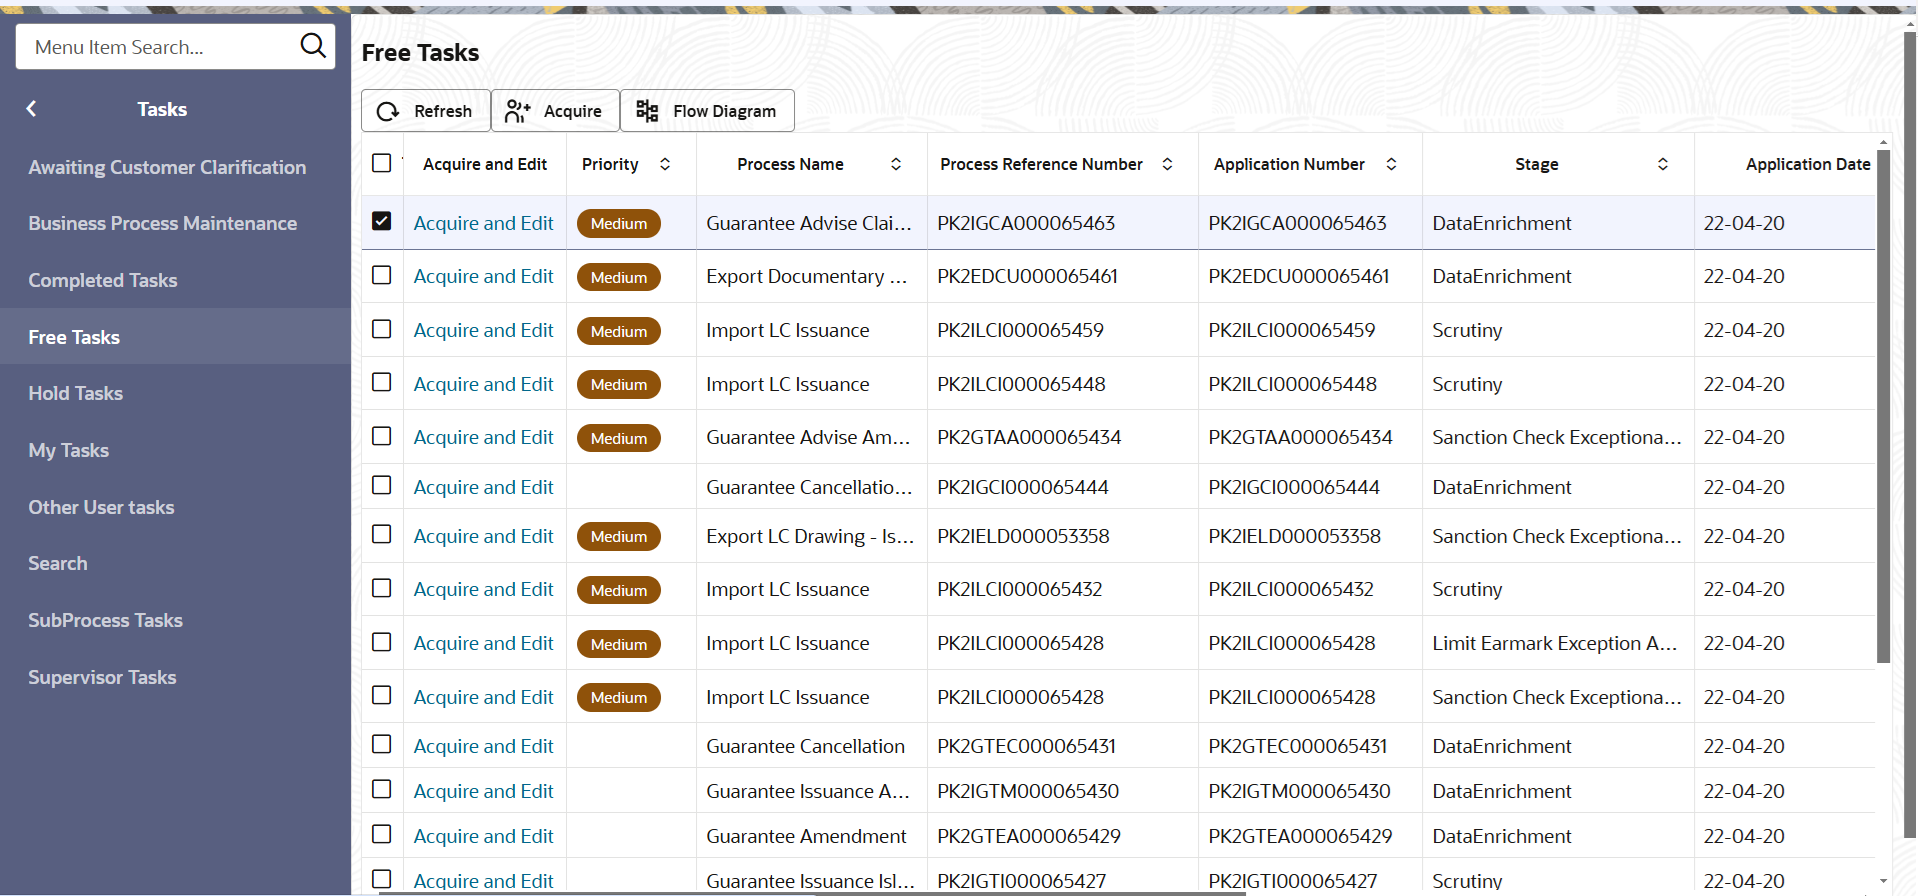Click application number PK2IGTM000065430
Viewport: 1919px width, 896px height.
(x=1299, y=791)
